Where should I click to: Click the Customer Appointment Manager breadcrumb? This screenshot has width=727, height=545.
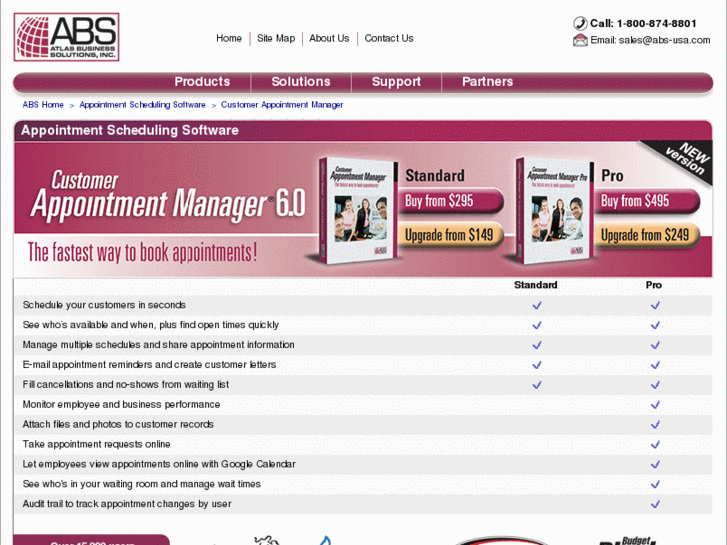282,105
